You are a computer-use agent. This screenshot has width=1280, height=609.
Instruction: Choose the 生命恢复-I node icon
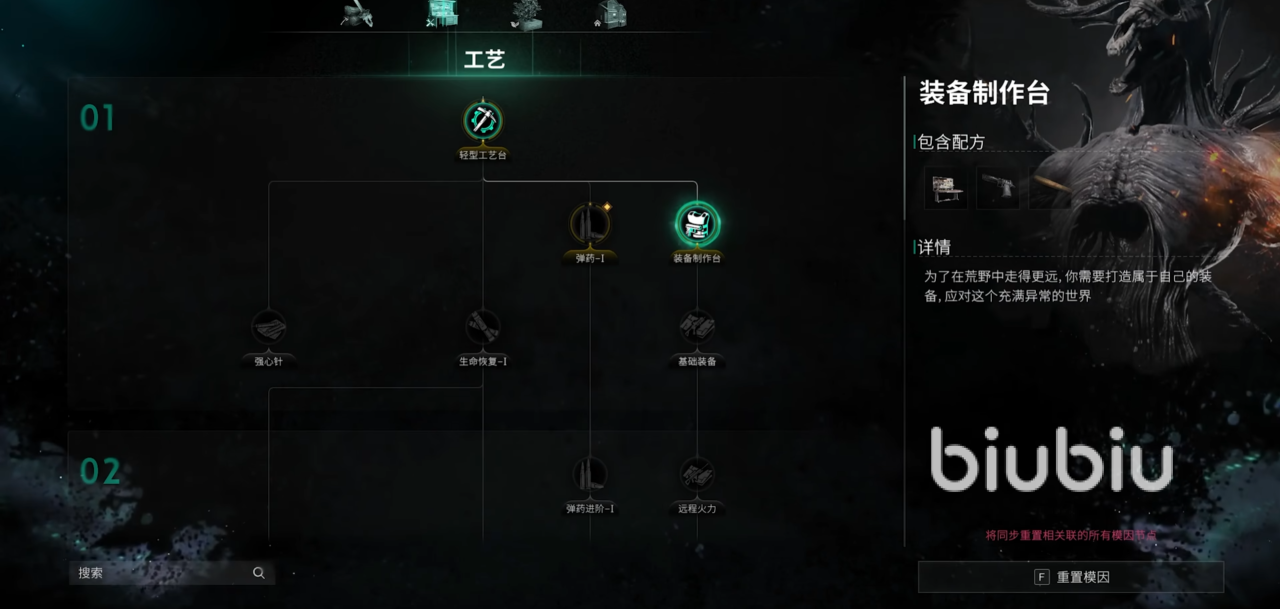tap(483, 327)
